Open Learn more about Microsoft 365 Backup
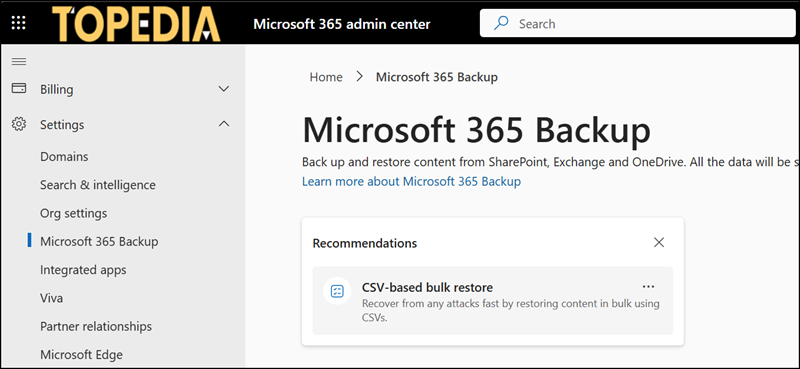The width and height of the screenshot is (800, 369). point(411,182)
